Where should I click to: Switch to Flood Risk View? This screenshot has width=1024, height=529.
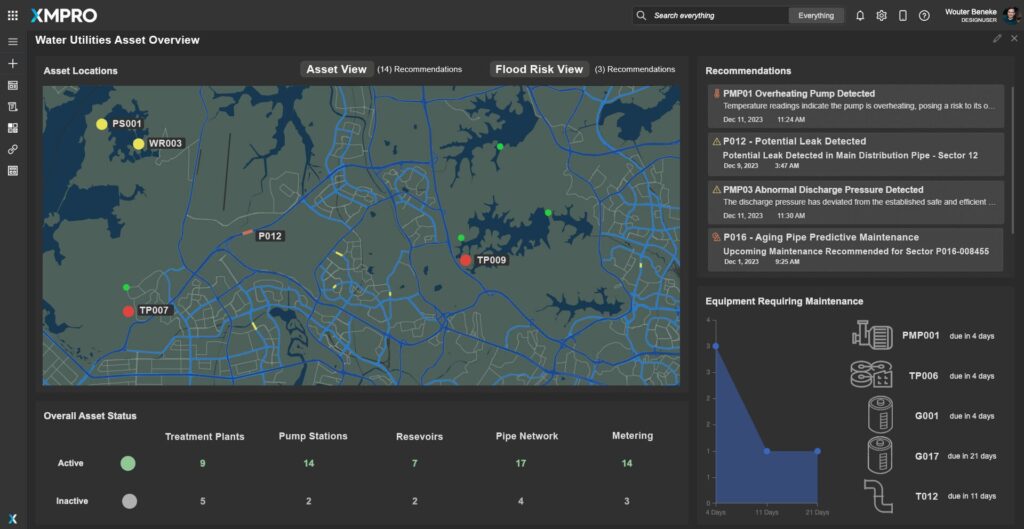(x=539, y=69)
